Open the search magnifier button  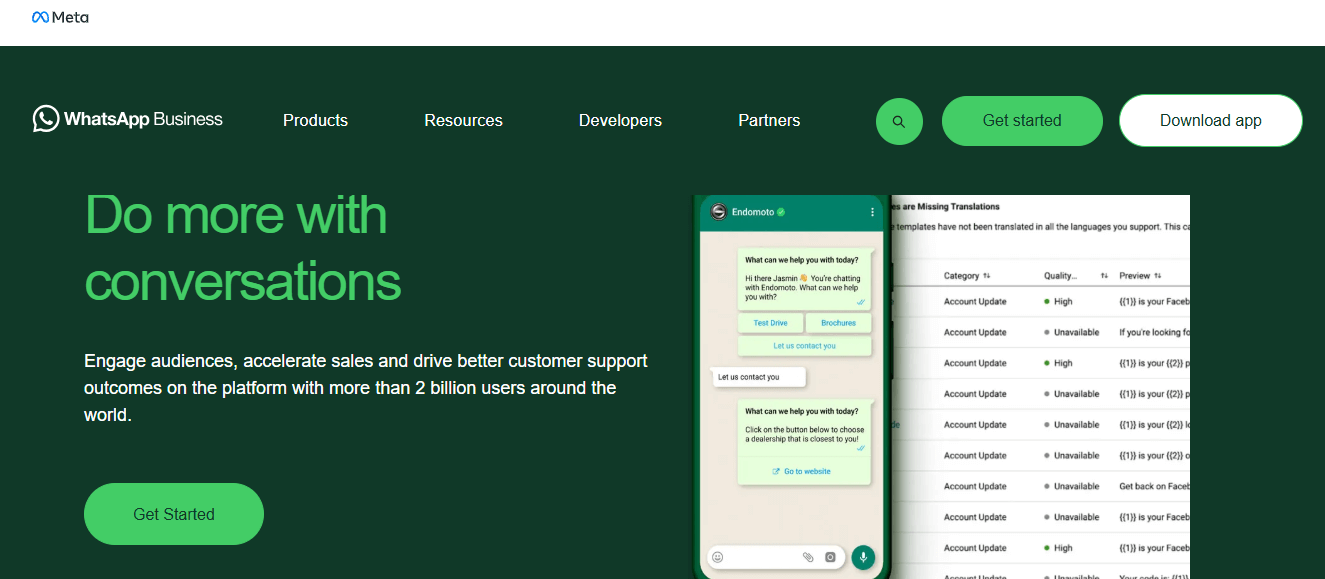(x=899, y=121)
